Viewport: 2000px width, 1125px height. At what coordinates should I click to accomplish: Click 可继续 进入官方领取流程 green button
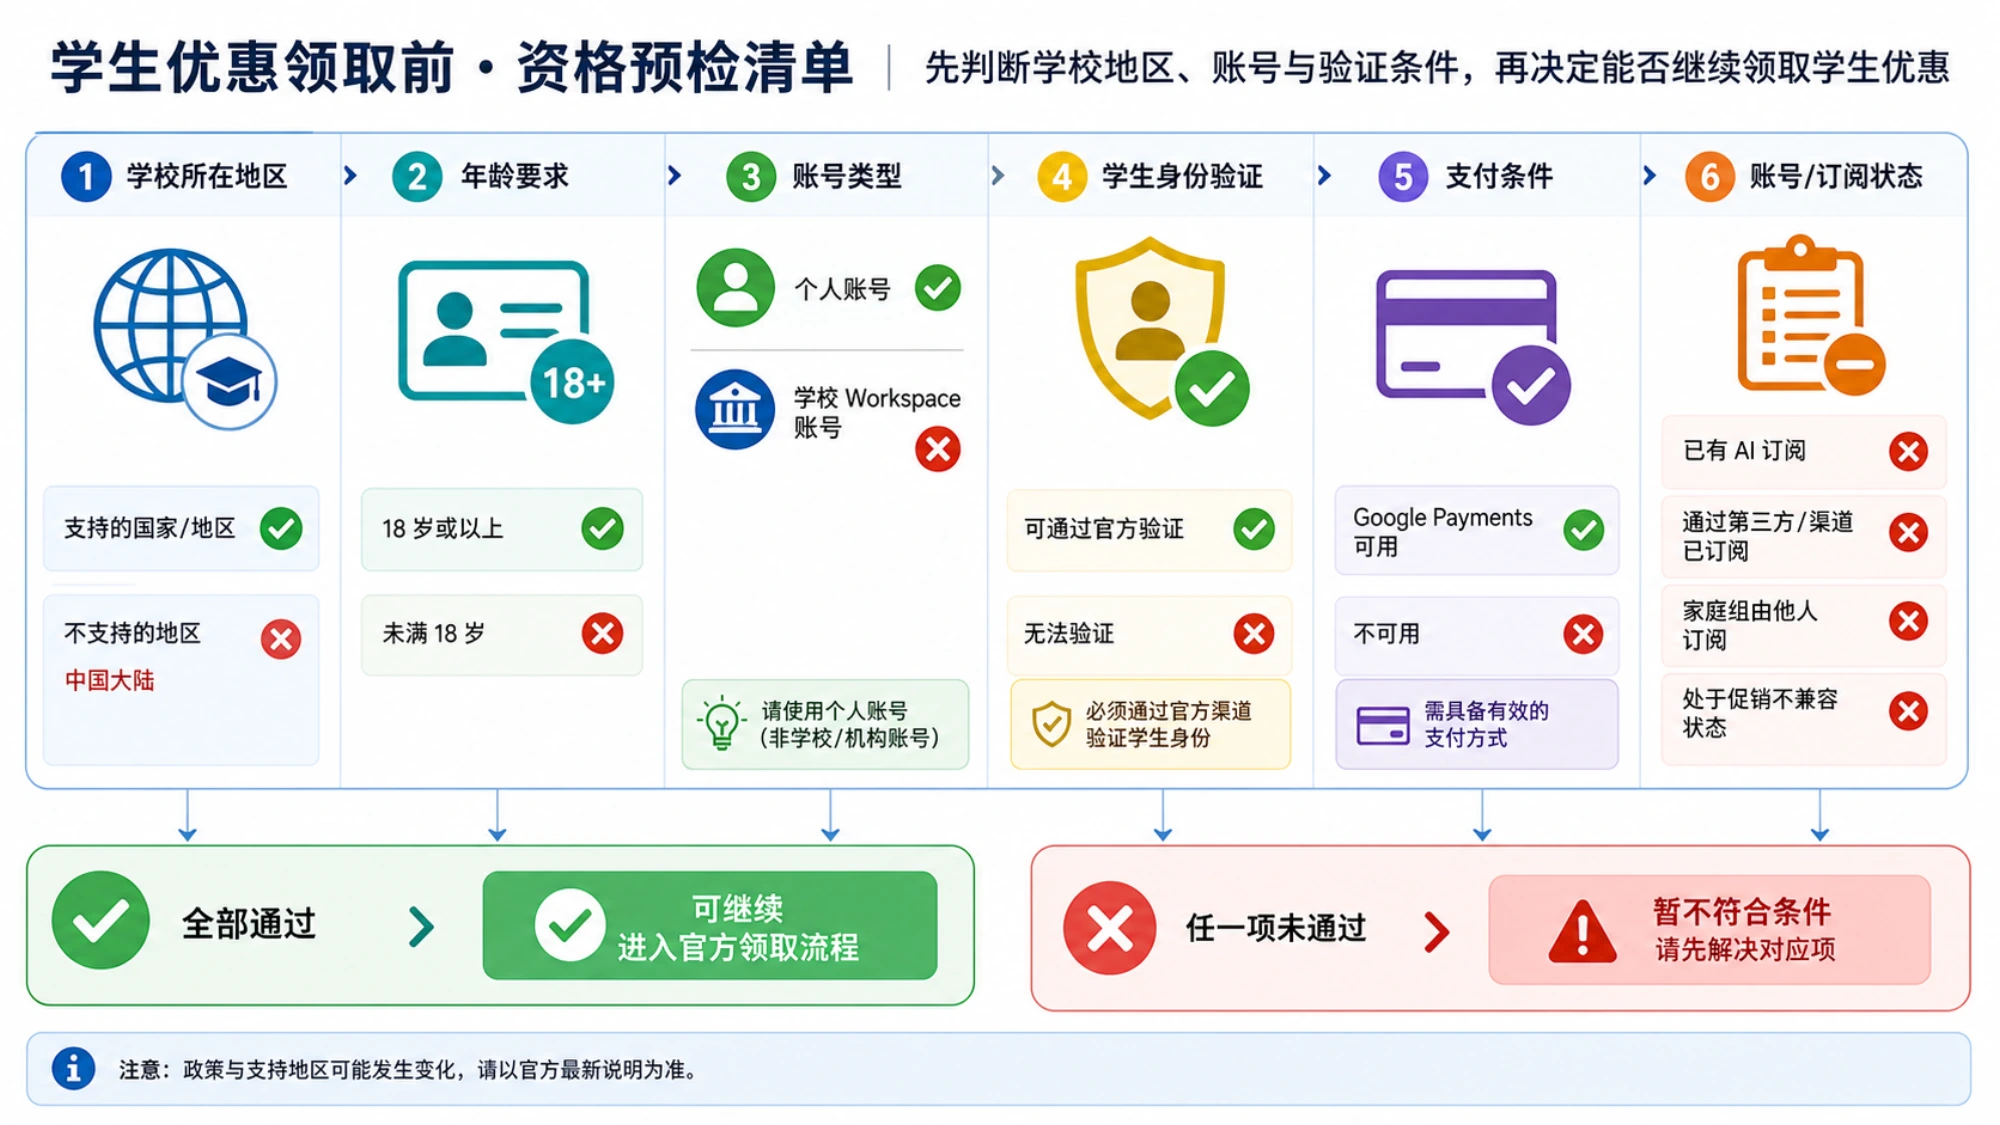click(710, 925)
